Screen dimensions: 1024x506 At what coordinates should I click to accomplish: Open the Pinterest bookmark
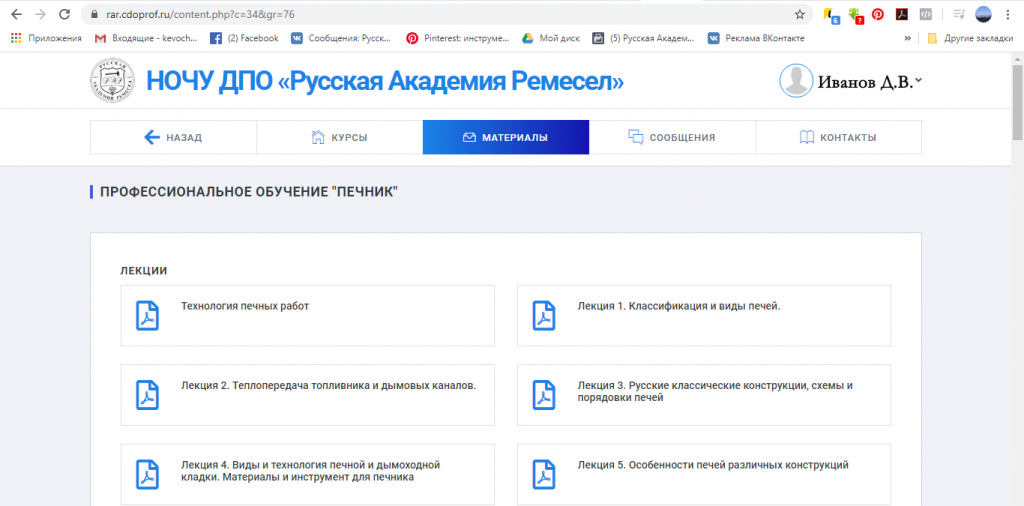pyautogui.click(x=457, y=39)
